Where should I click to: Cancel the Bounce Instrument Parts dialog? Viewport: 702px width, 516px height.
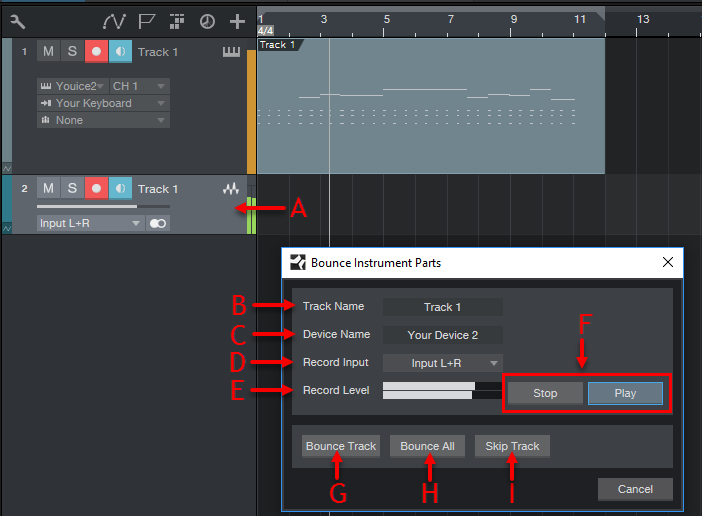pyautogui.click(x=635, y=489)
